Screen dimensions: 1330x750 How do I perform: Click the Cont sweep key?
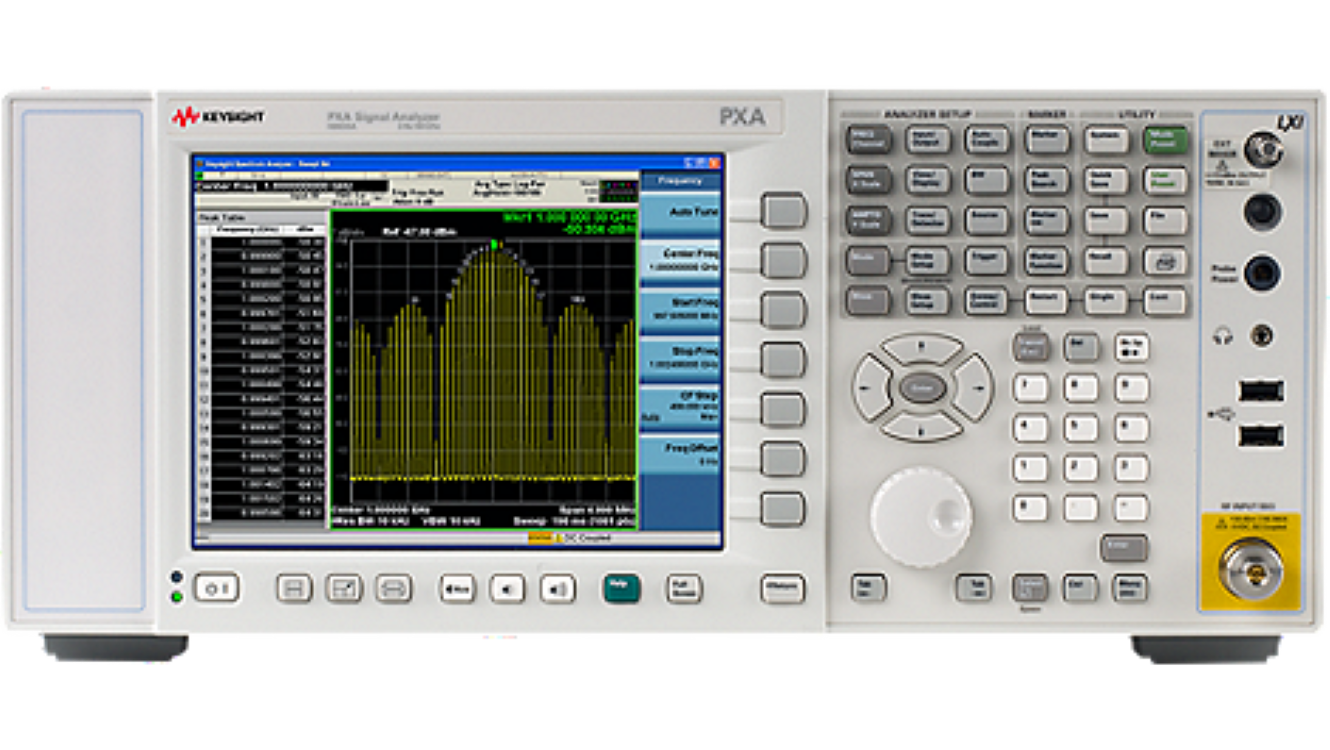tap(1166, 300)
